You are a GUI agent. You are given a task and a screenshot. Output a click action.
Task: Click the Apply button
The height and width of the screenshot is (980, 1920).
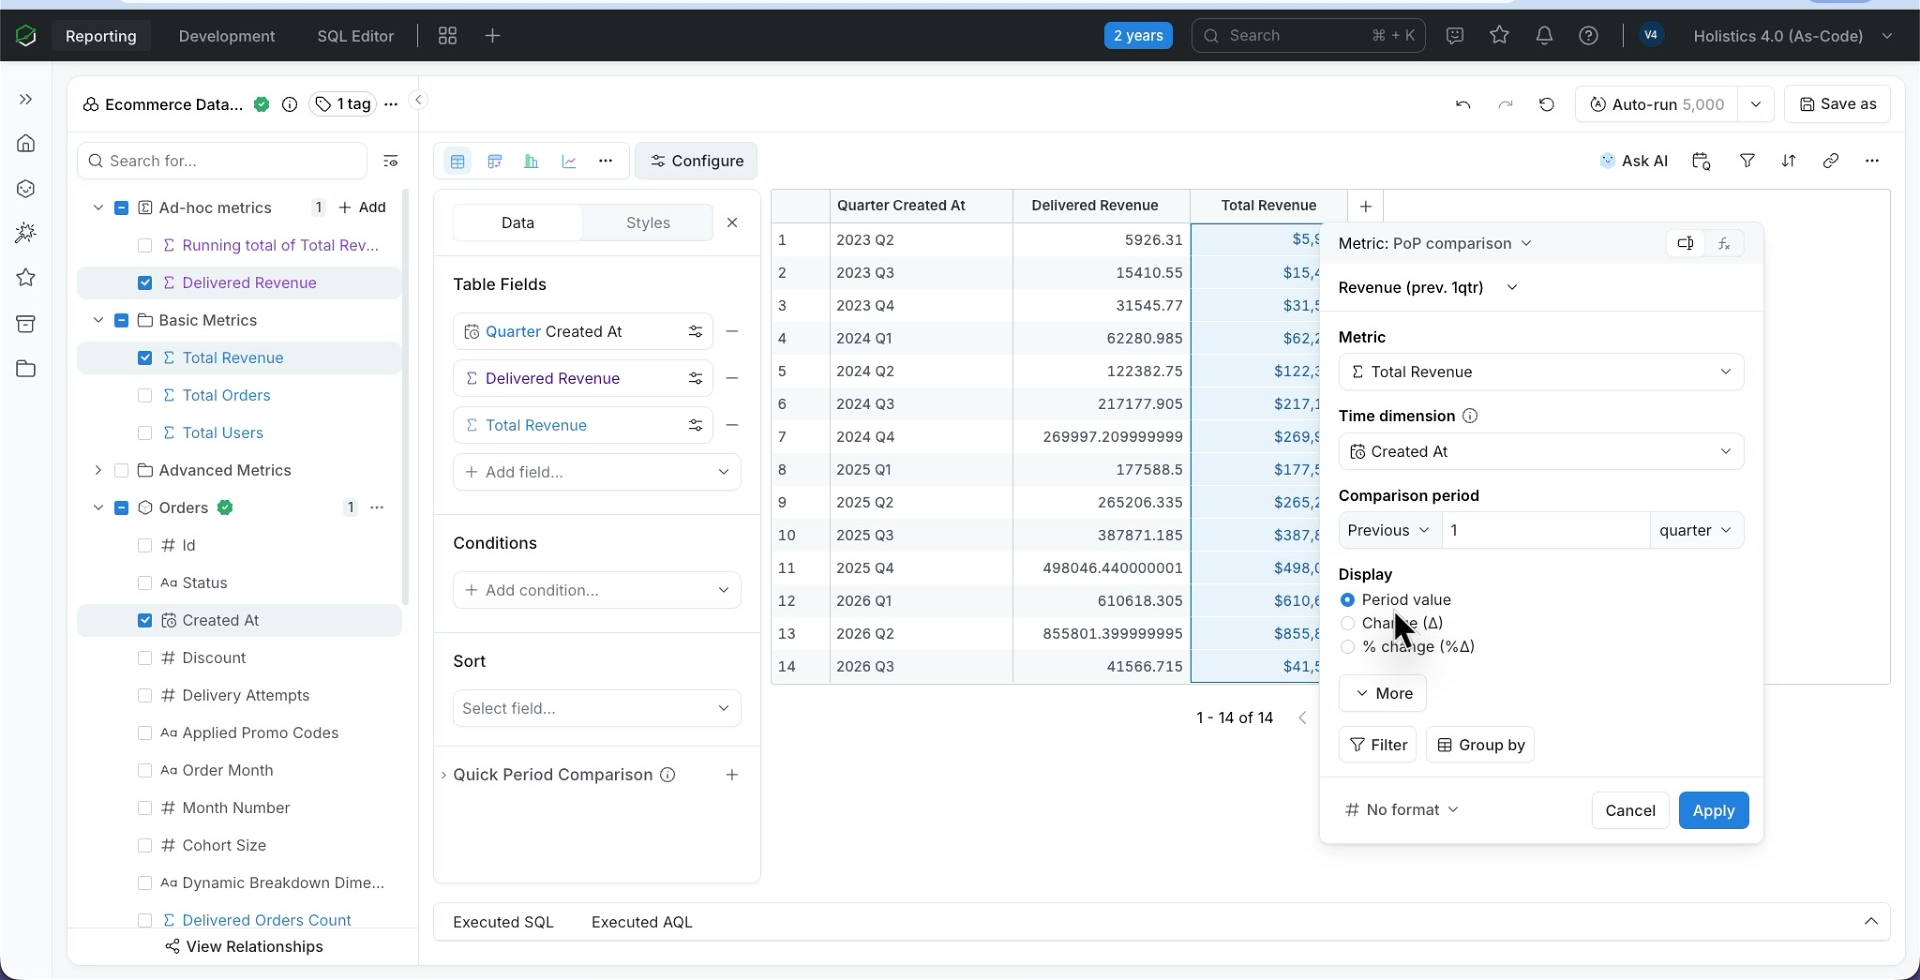[1713, 811]
